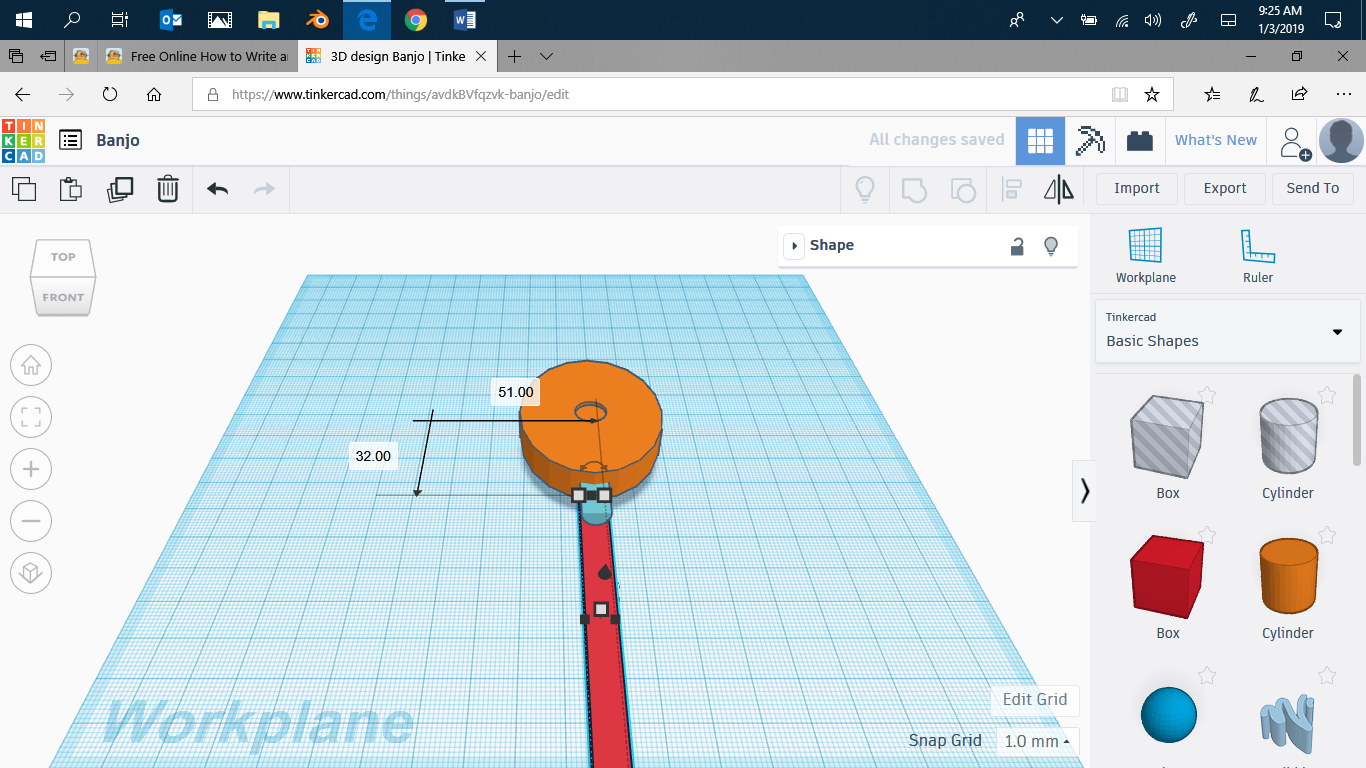Expand the Shape panel arrow
Image resolution: width=1366 pixels, height=768 pixels.
pyautogui.click(x=794, y=246)
